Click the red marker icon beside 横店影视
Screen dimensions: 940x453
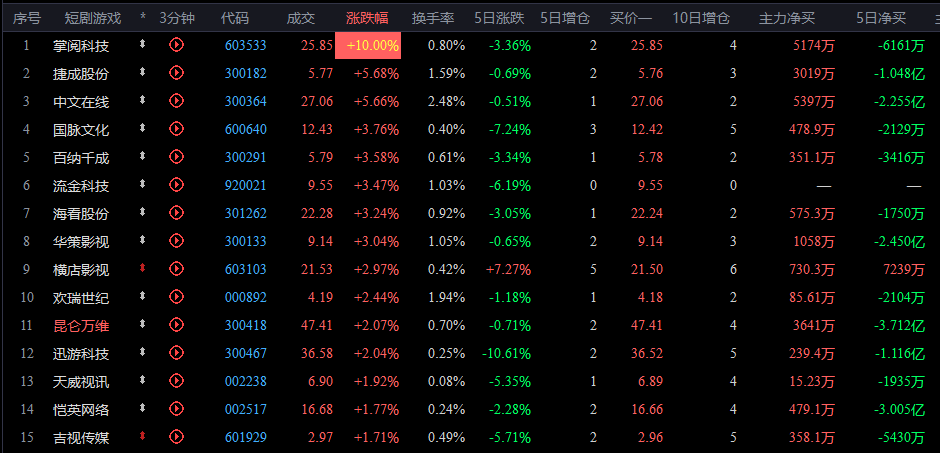click(142, 268)
